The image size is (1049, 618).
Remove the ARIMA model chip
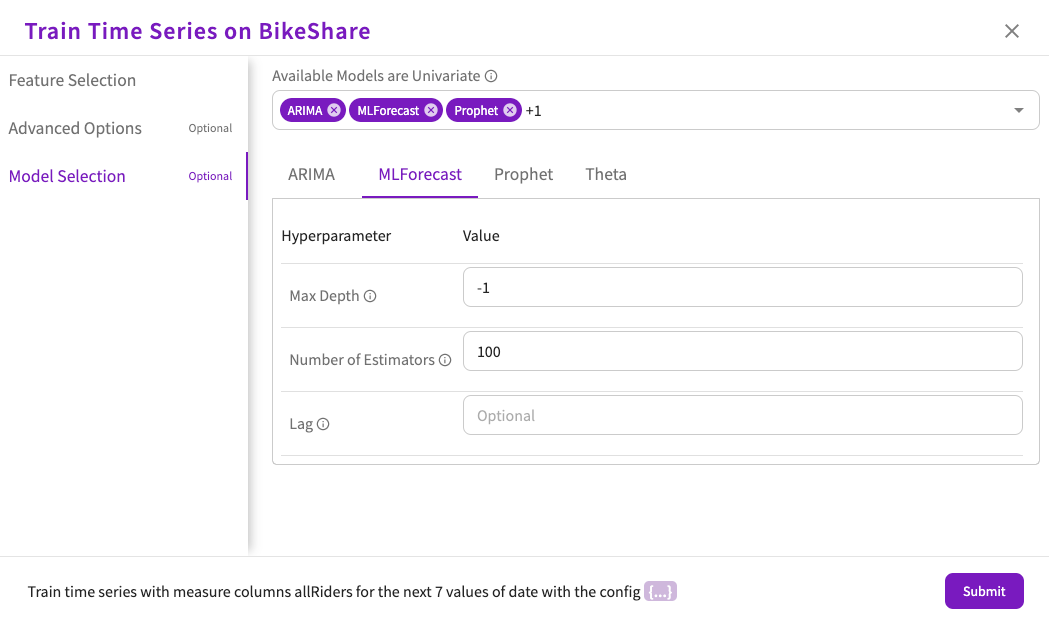point(334,110)
